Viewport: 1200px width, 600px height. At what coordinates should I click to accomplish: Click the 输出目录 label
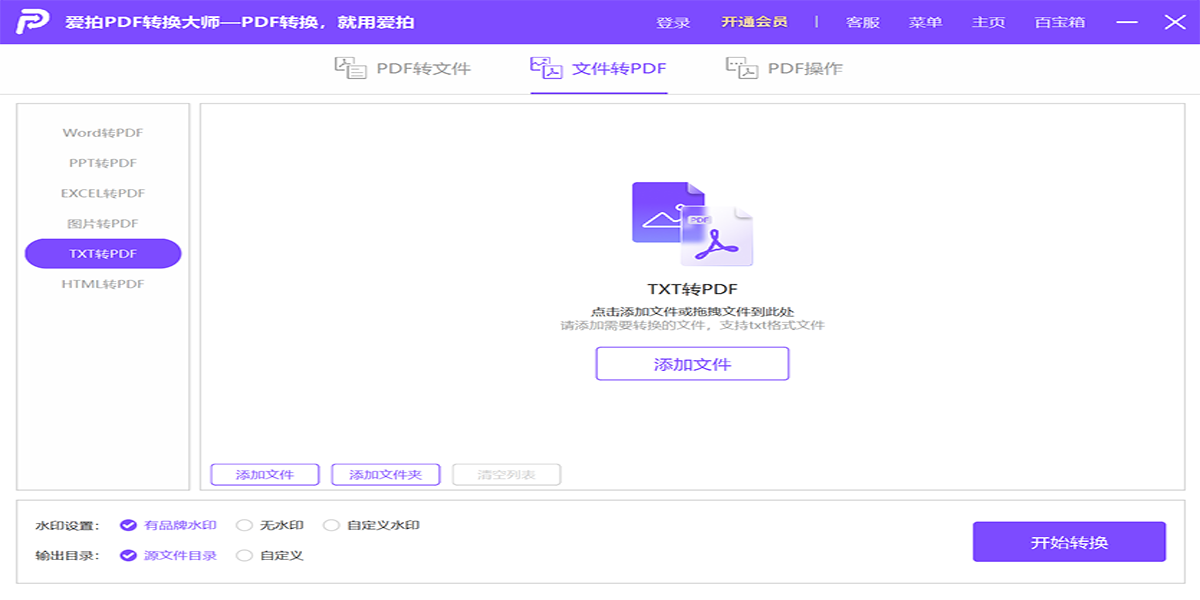tap(68, 555)
